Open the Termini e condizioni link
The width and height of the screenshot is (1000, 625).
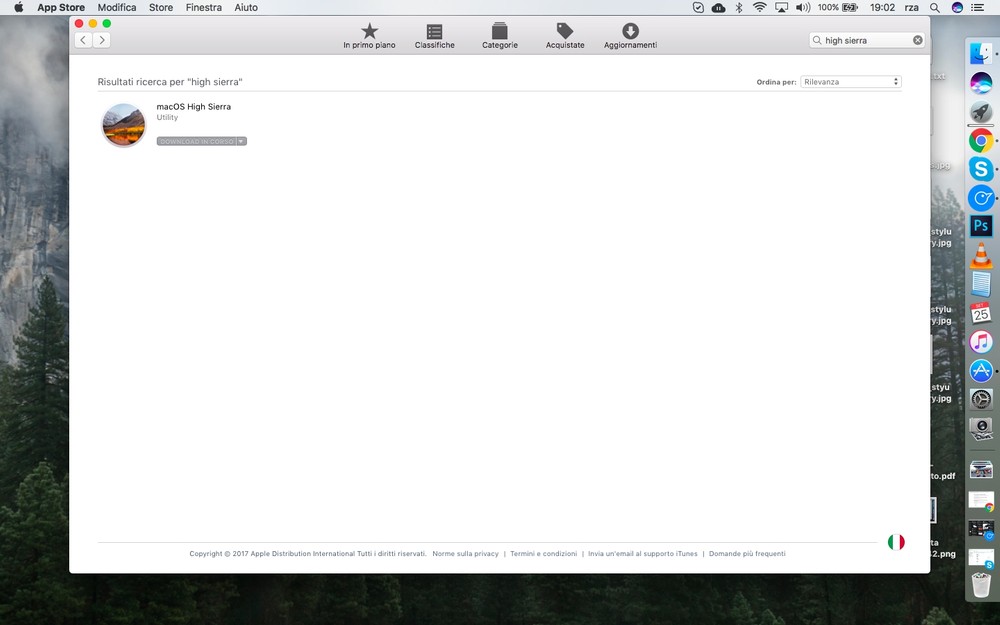[543, 554]
